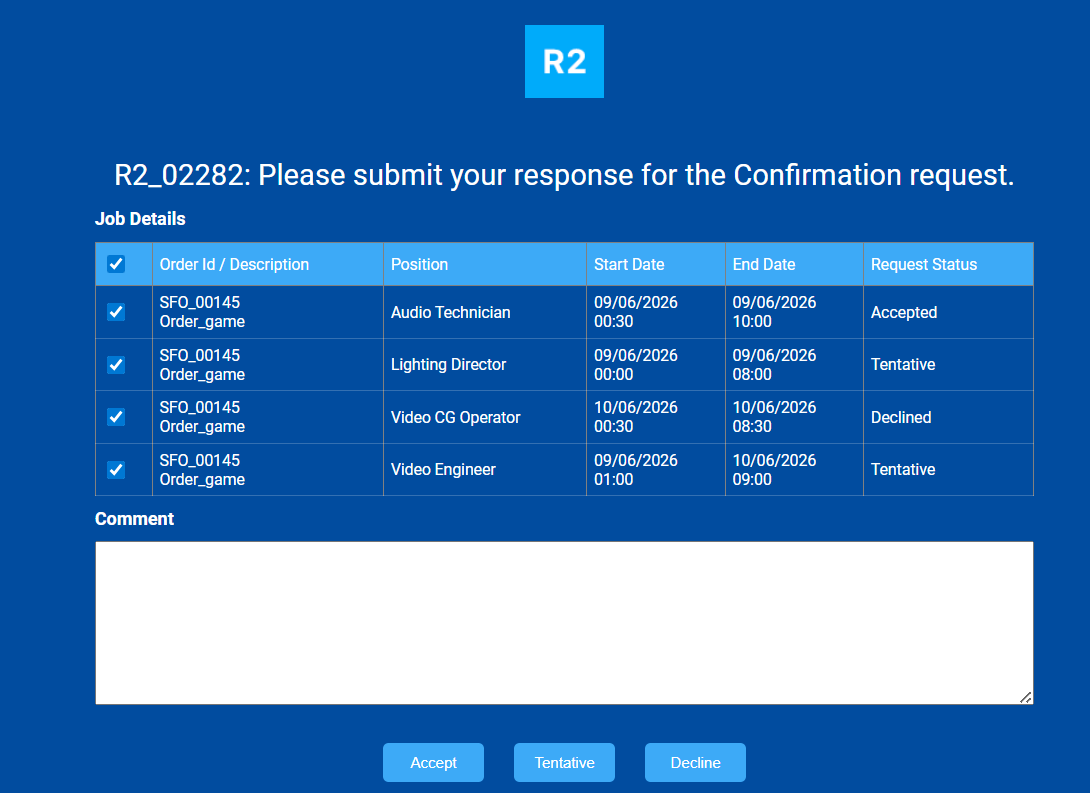Click the End Date column header

[x=794, y=264]
